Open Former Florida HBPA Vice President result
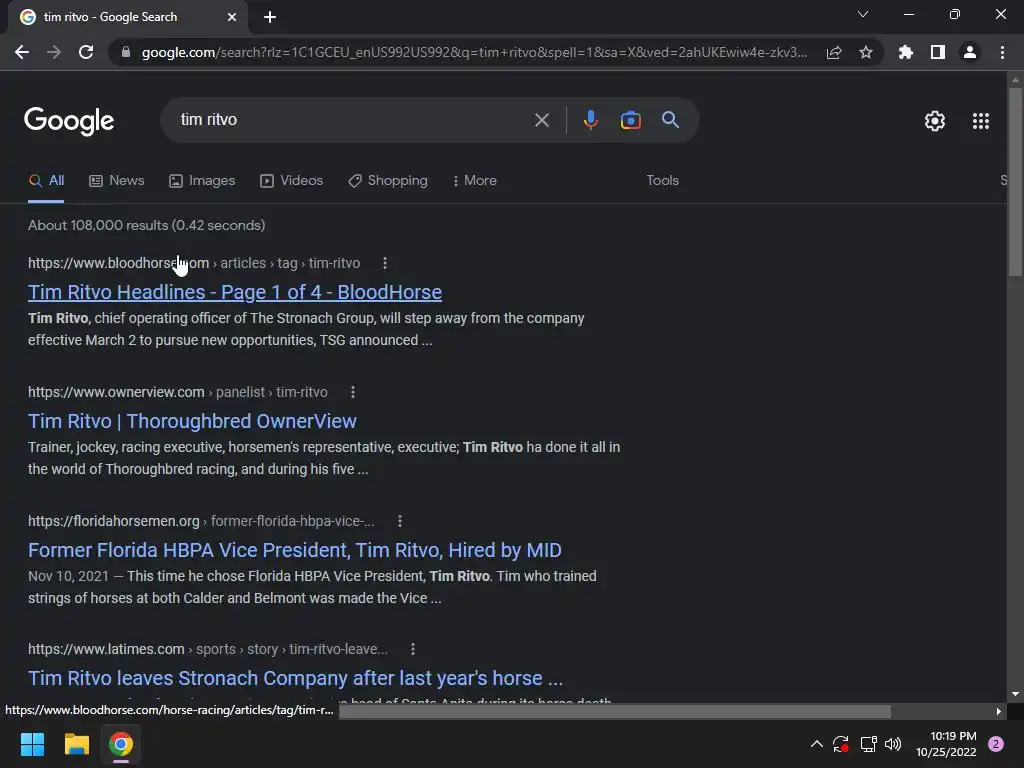 [x=295, y=550]
